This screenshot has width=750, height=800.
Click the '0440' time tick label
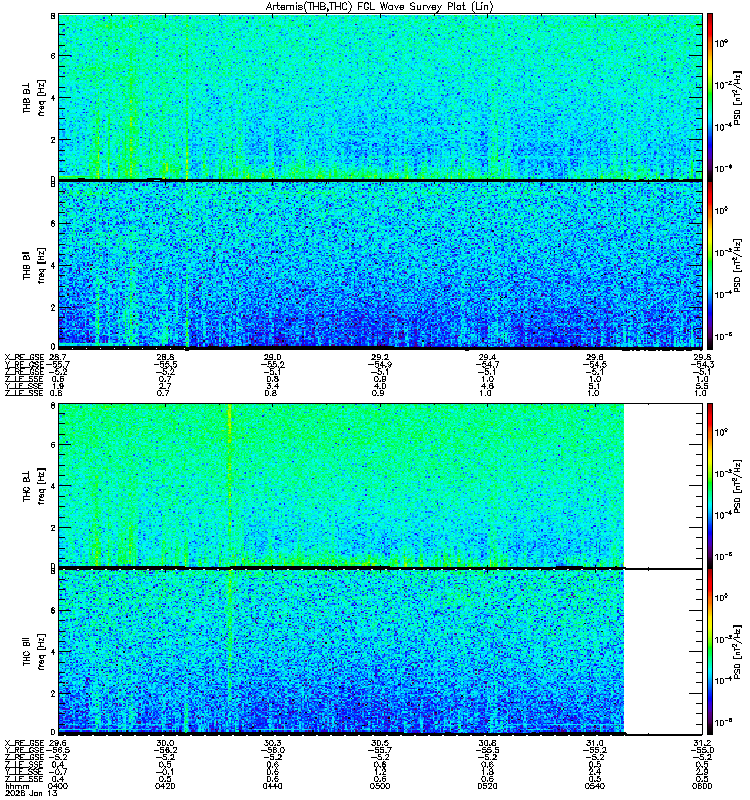pos(273,786)
